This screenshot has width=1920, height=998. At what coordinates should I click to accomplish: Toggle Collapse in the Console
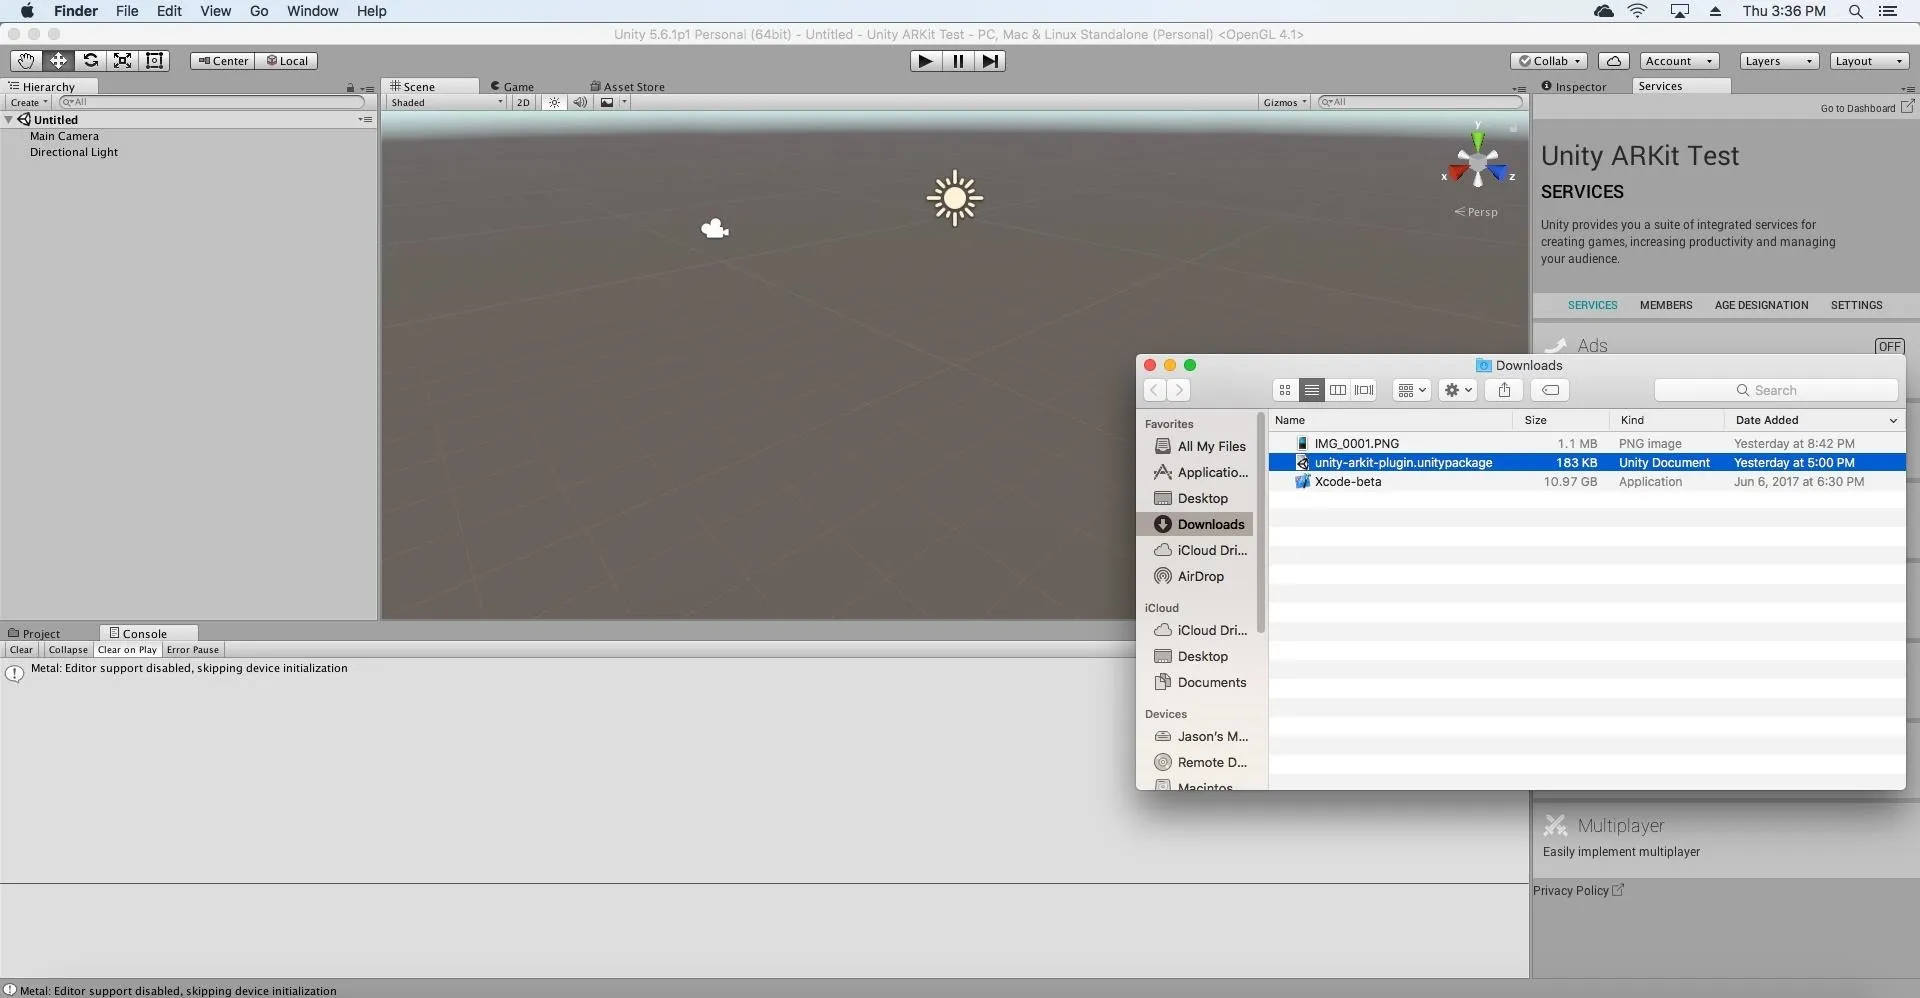pos(68,650)
